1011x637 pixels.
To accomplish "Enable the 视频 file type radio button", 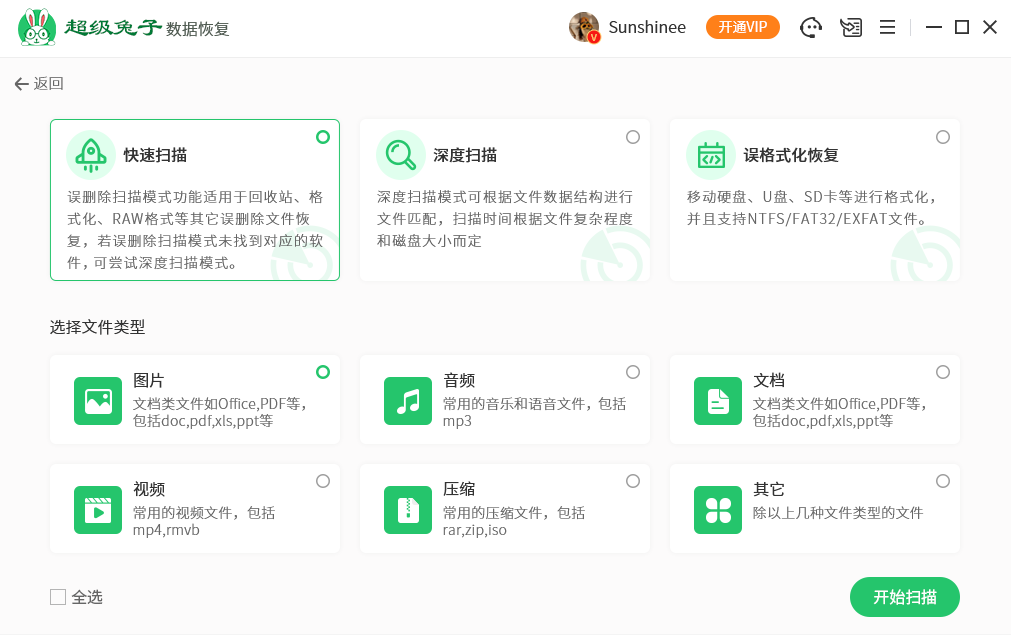I will point(323,481).
